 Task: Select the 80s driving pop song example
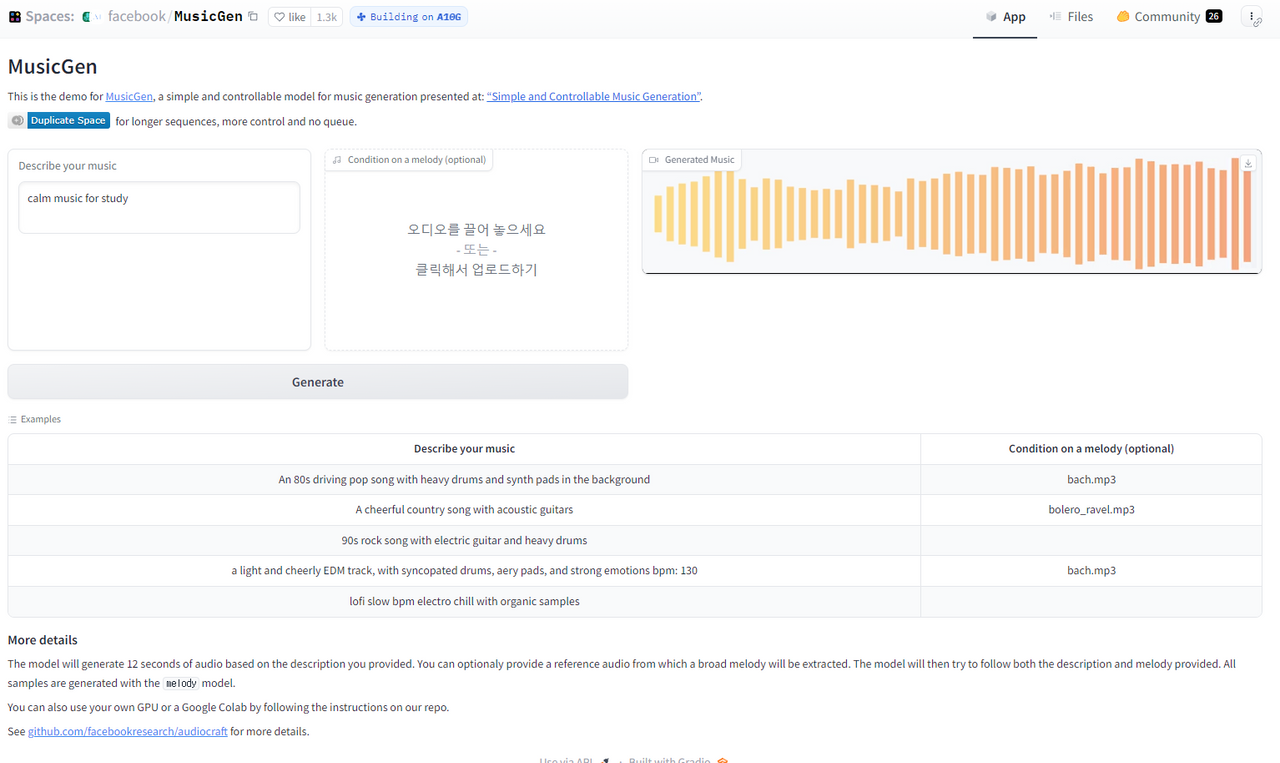[464, 480]
